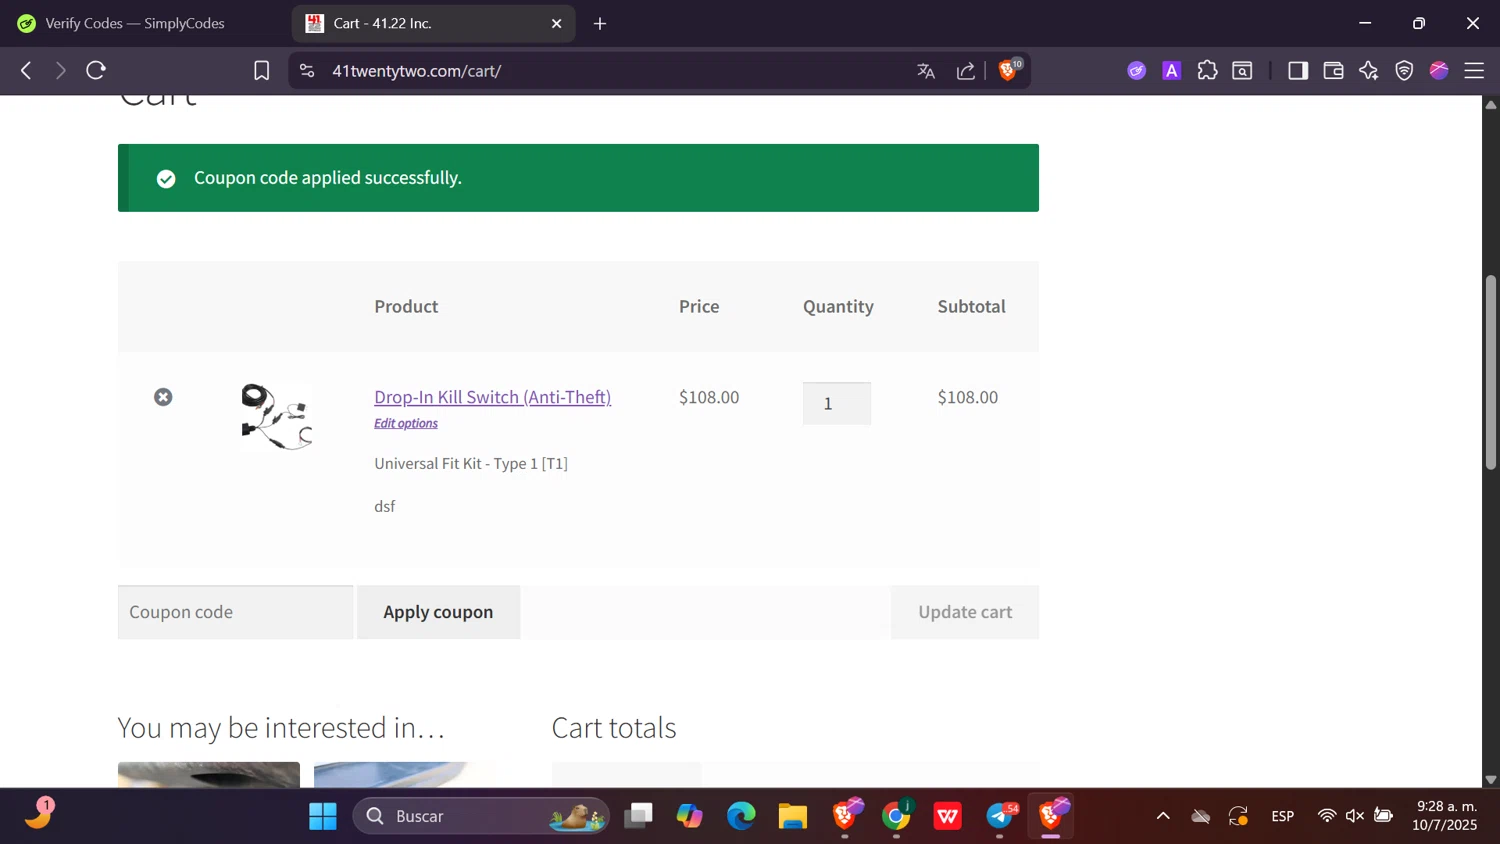Open Microsoft Edge from taskbar
1500x844 pixels.
pos(741,817)
